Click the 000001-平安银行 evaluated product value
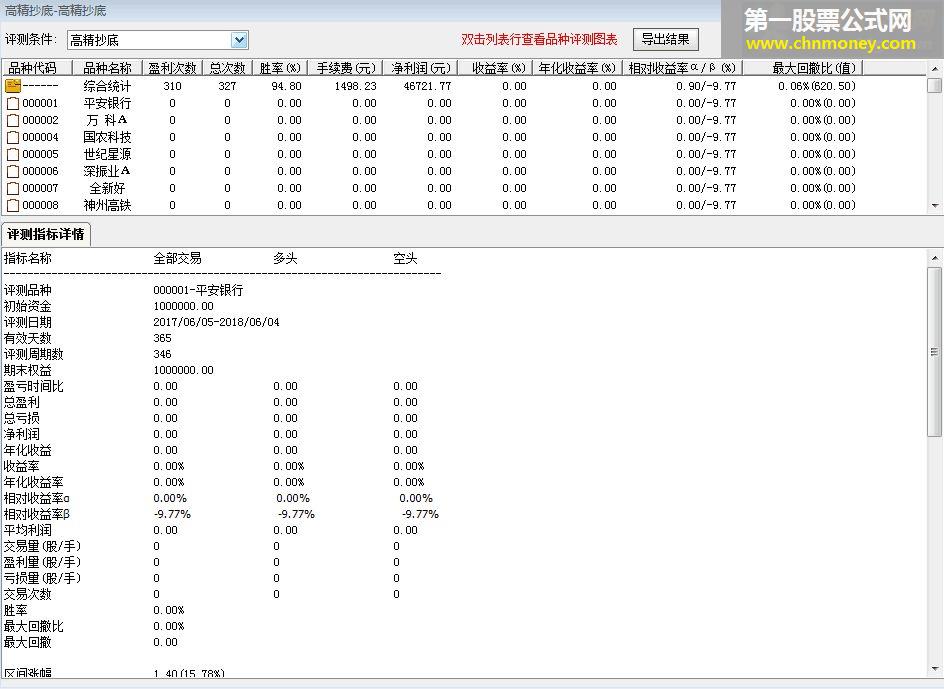Viewport: 944px width, 689px height. coord(198,290)
